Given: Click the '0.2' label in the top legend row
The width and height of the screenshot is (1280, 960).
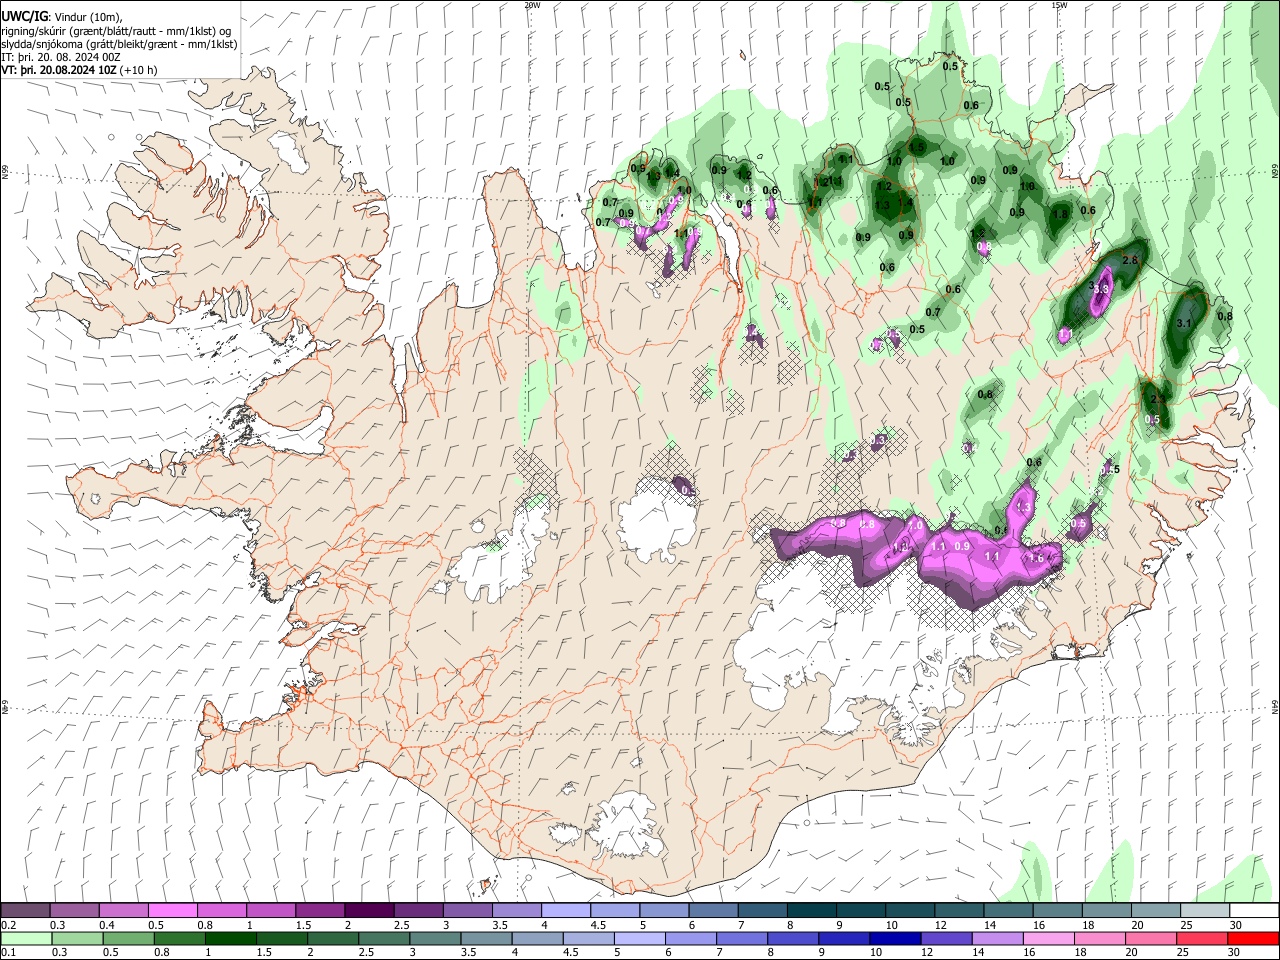Looking at the screenshot, I should click(x=9, y=924).
